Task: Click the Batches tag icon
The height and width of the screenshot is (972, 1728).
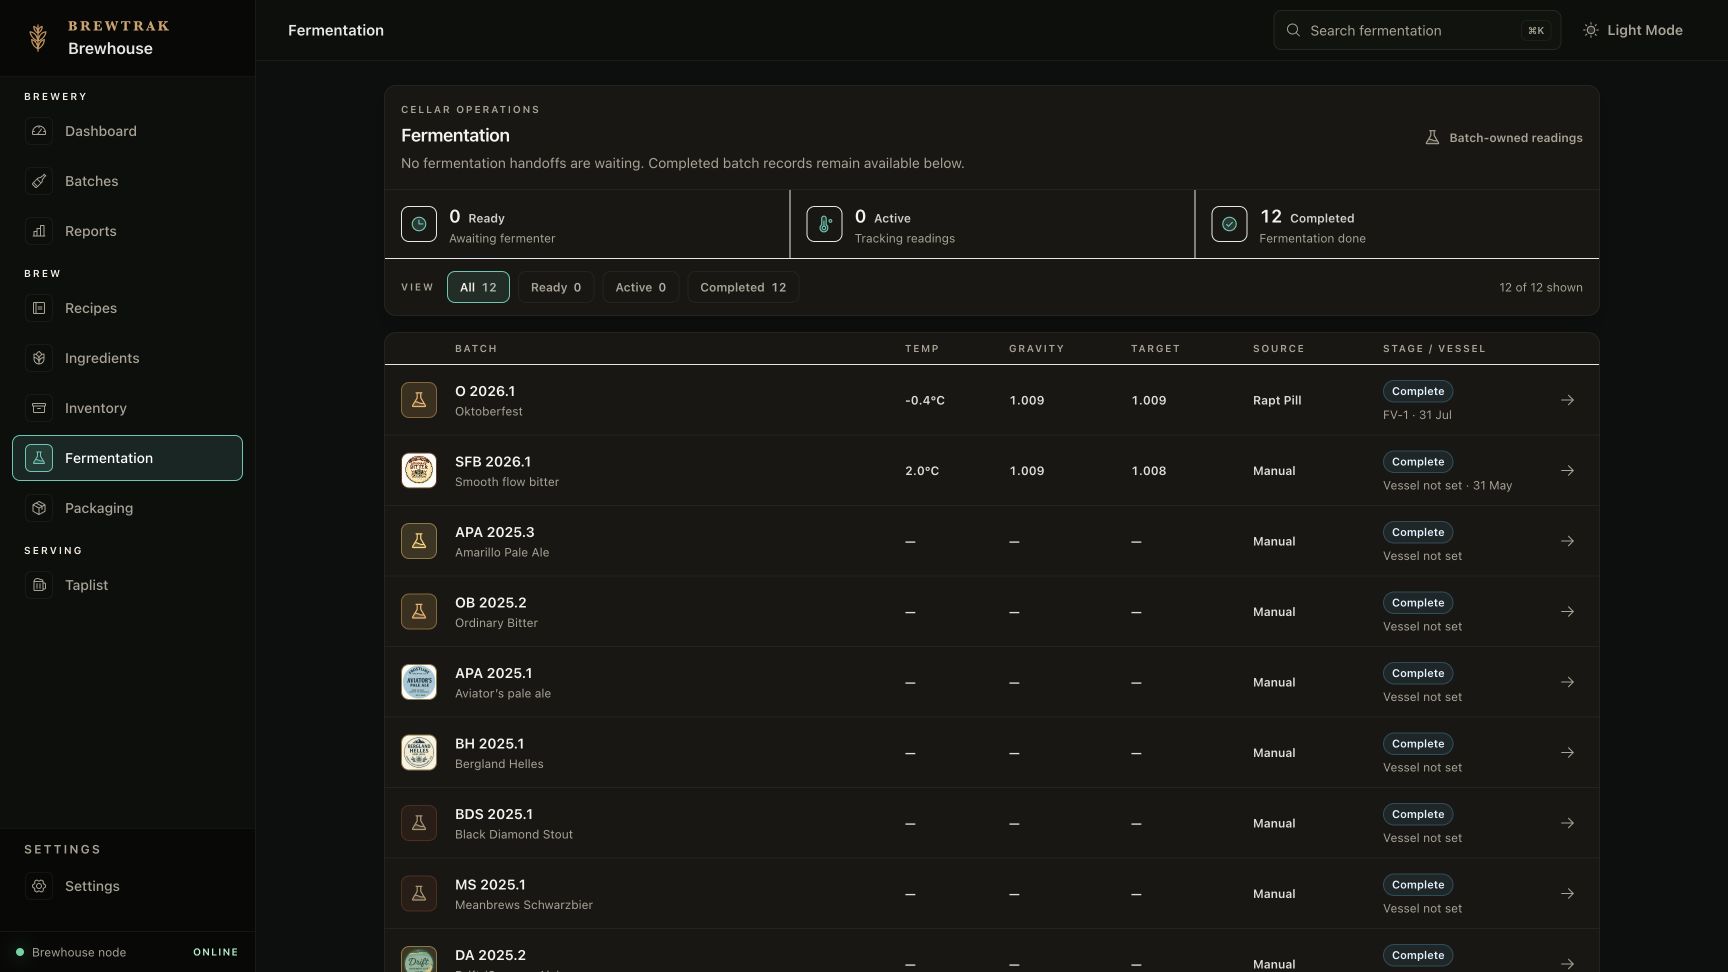Action: [39, 181]
